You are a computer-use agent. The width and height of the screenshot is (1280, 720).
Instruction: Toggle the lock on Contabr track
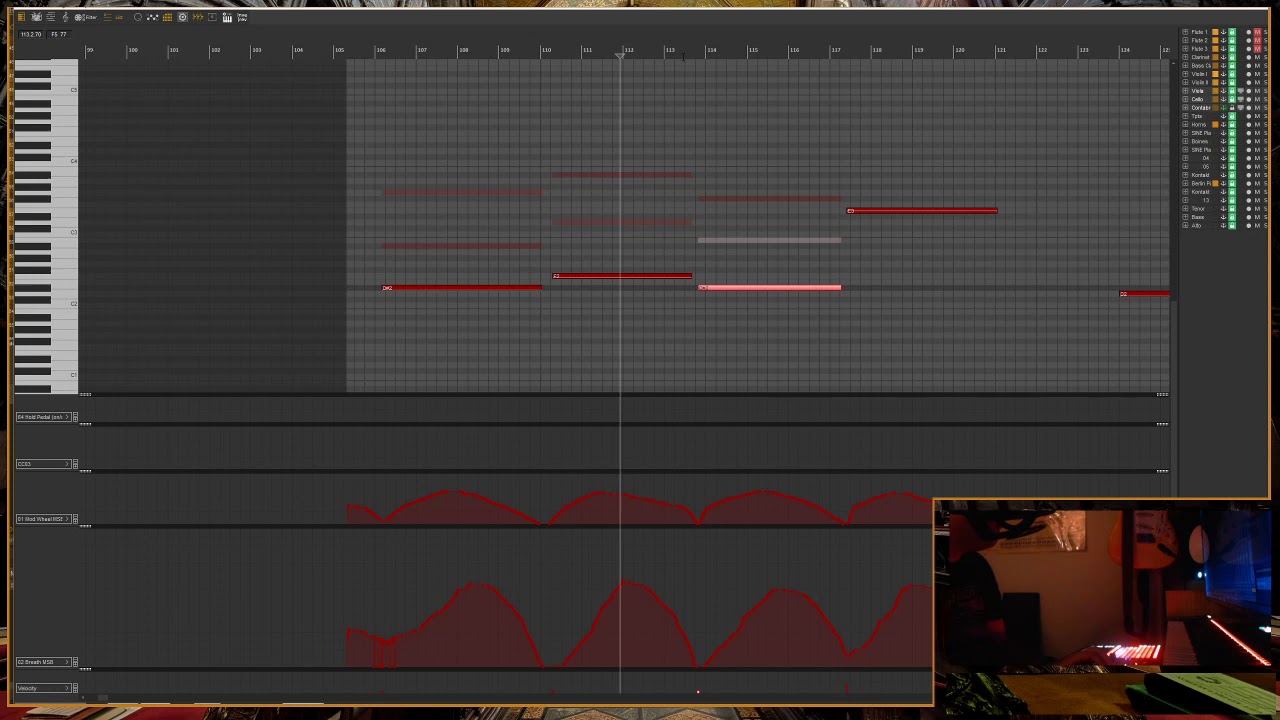click(1232, 108)
